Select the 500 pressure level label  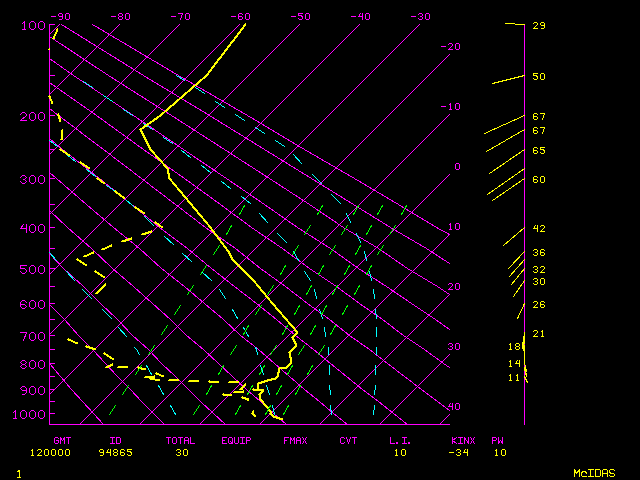pos(33,269)
